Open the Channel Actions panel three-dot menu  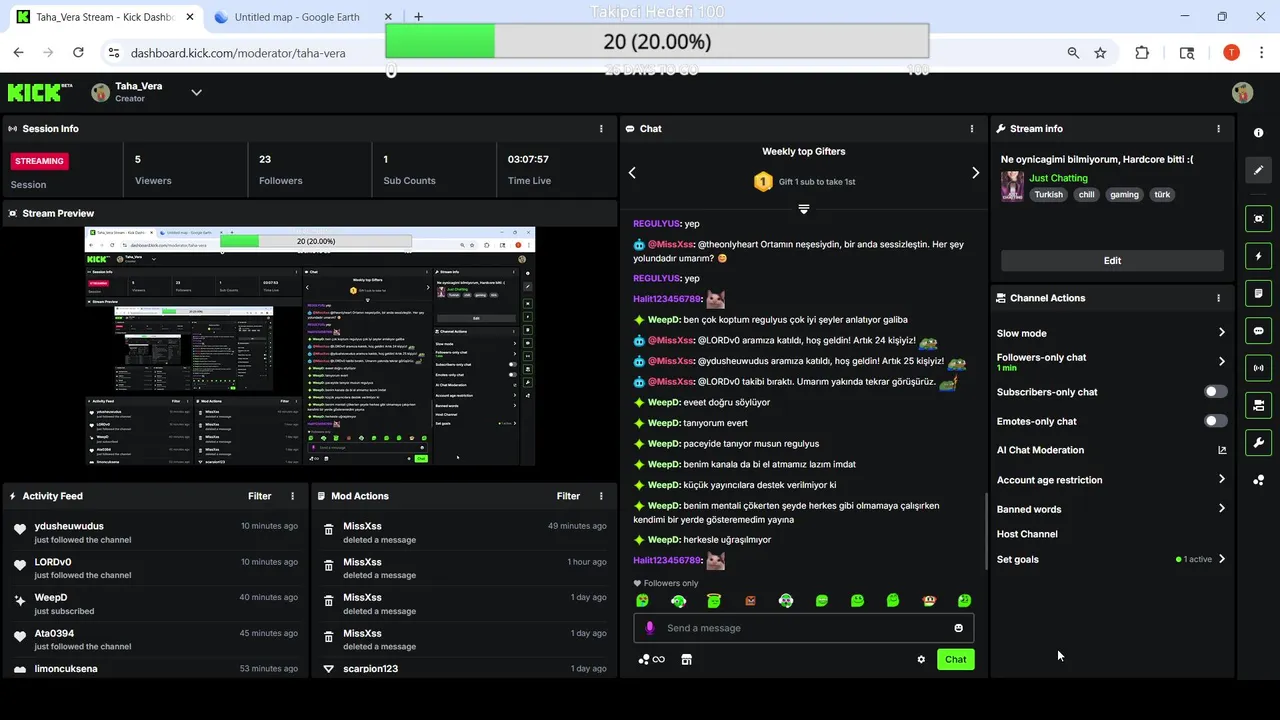coord(1218,298)
